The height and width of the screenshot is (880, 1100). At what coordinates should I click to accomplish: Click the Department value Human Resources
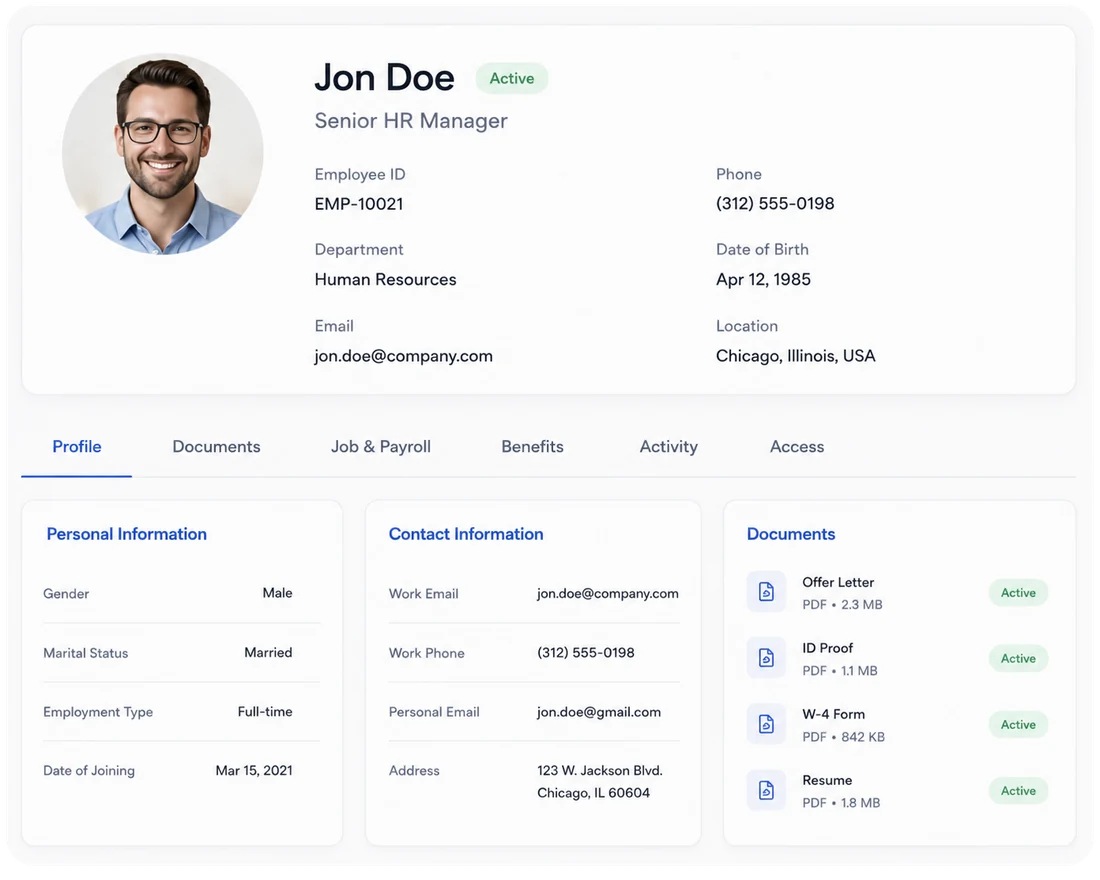(x=385, y=280)
